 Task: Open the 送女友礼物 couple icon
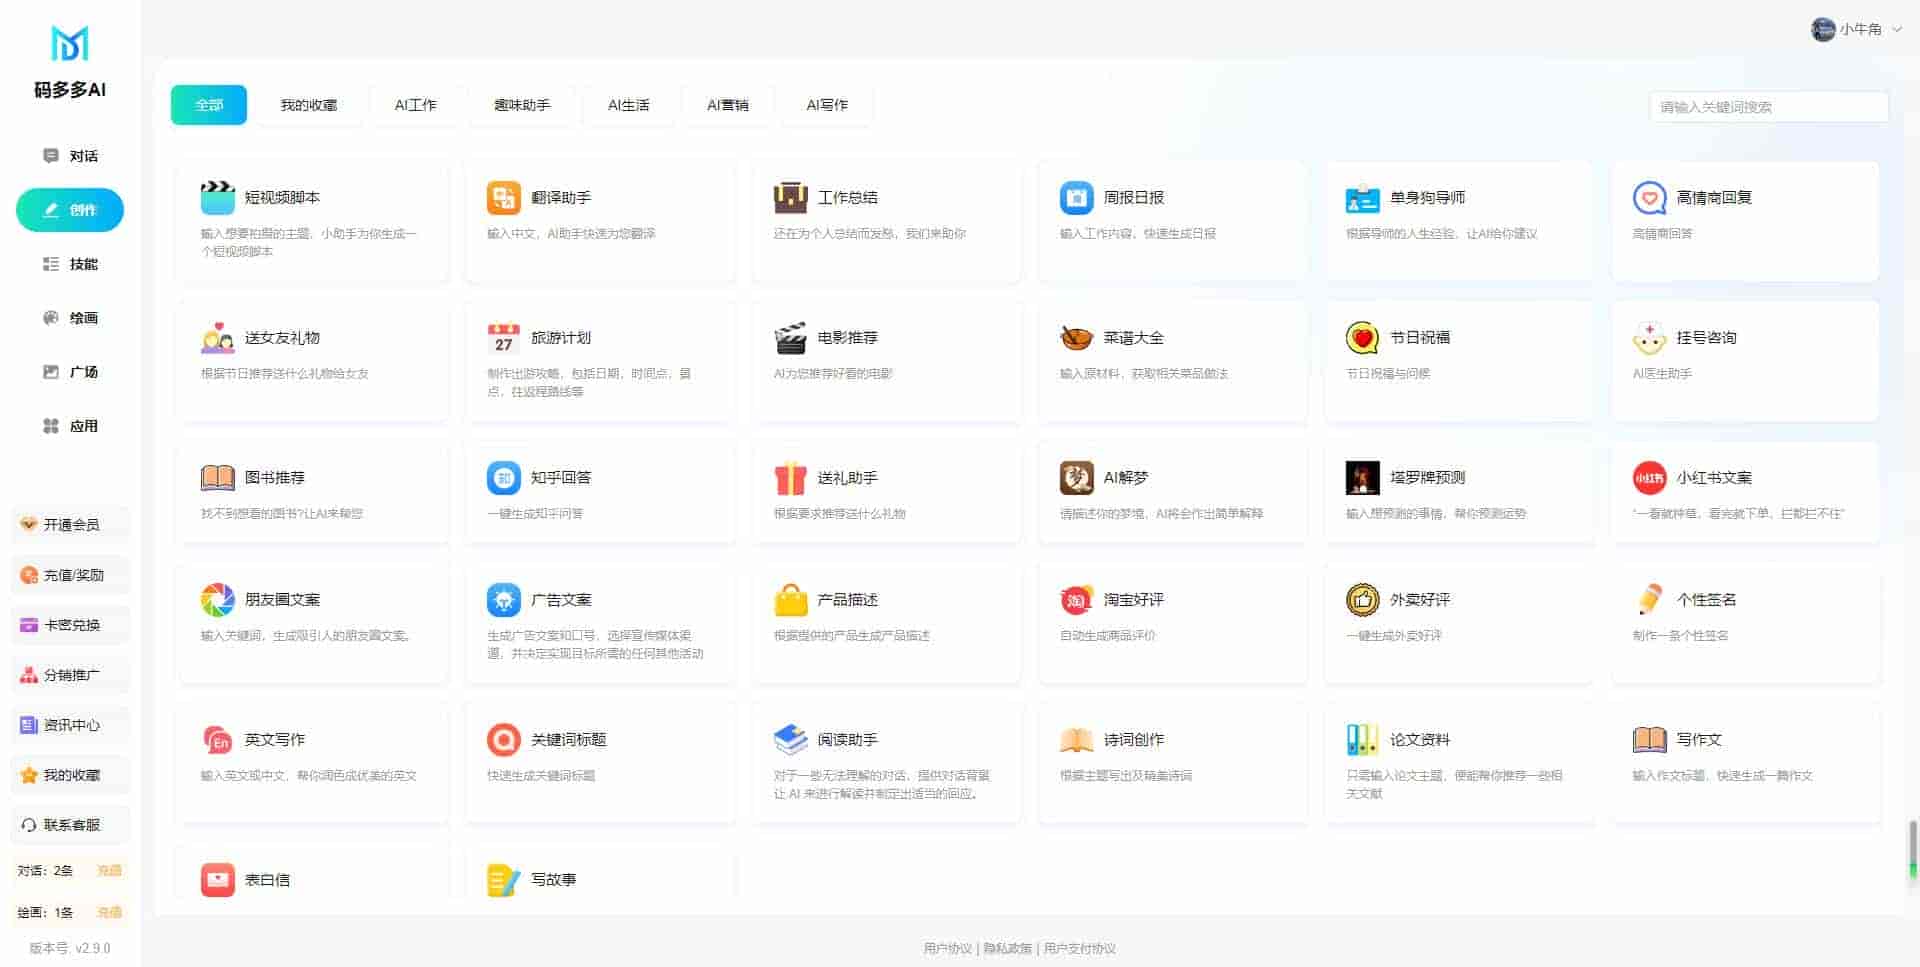point(217,337)
